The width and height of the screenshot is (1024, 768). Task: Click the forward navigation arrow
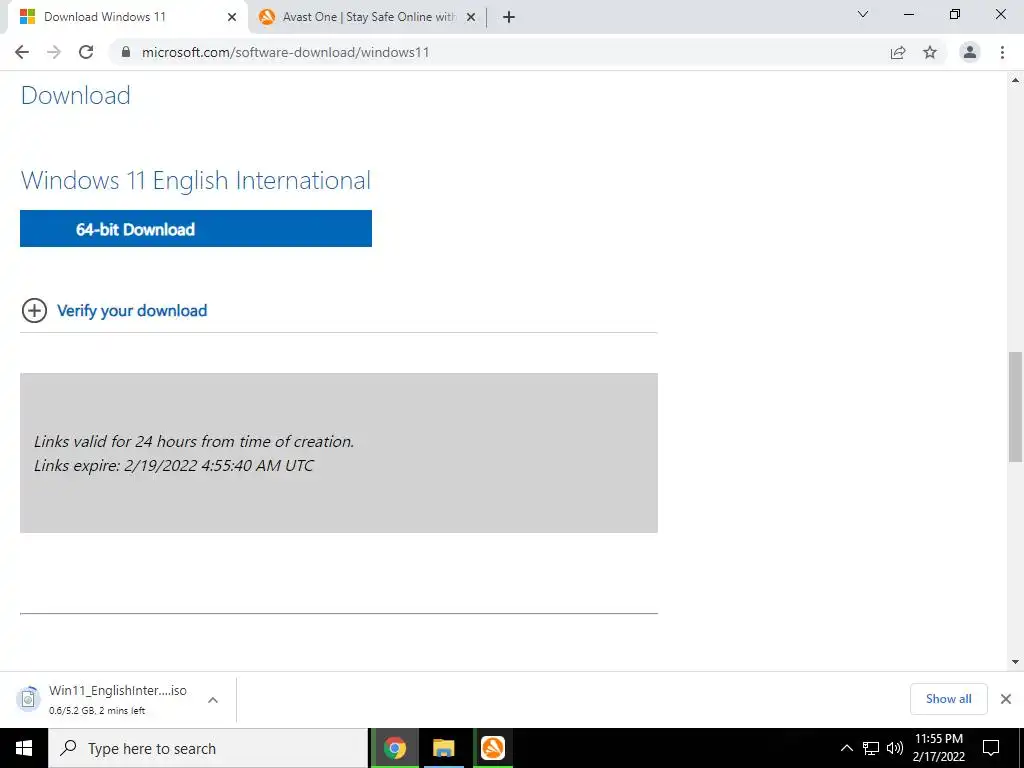coord(54,52)
